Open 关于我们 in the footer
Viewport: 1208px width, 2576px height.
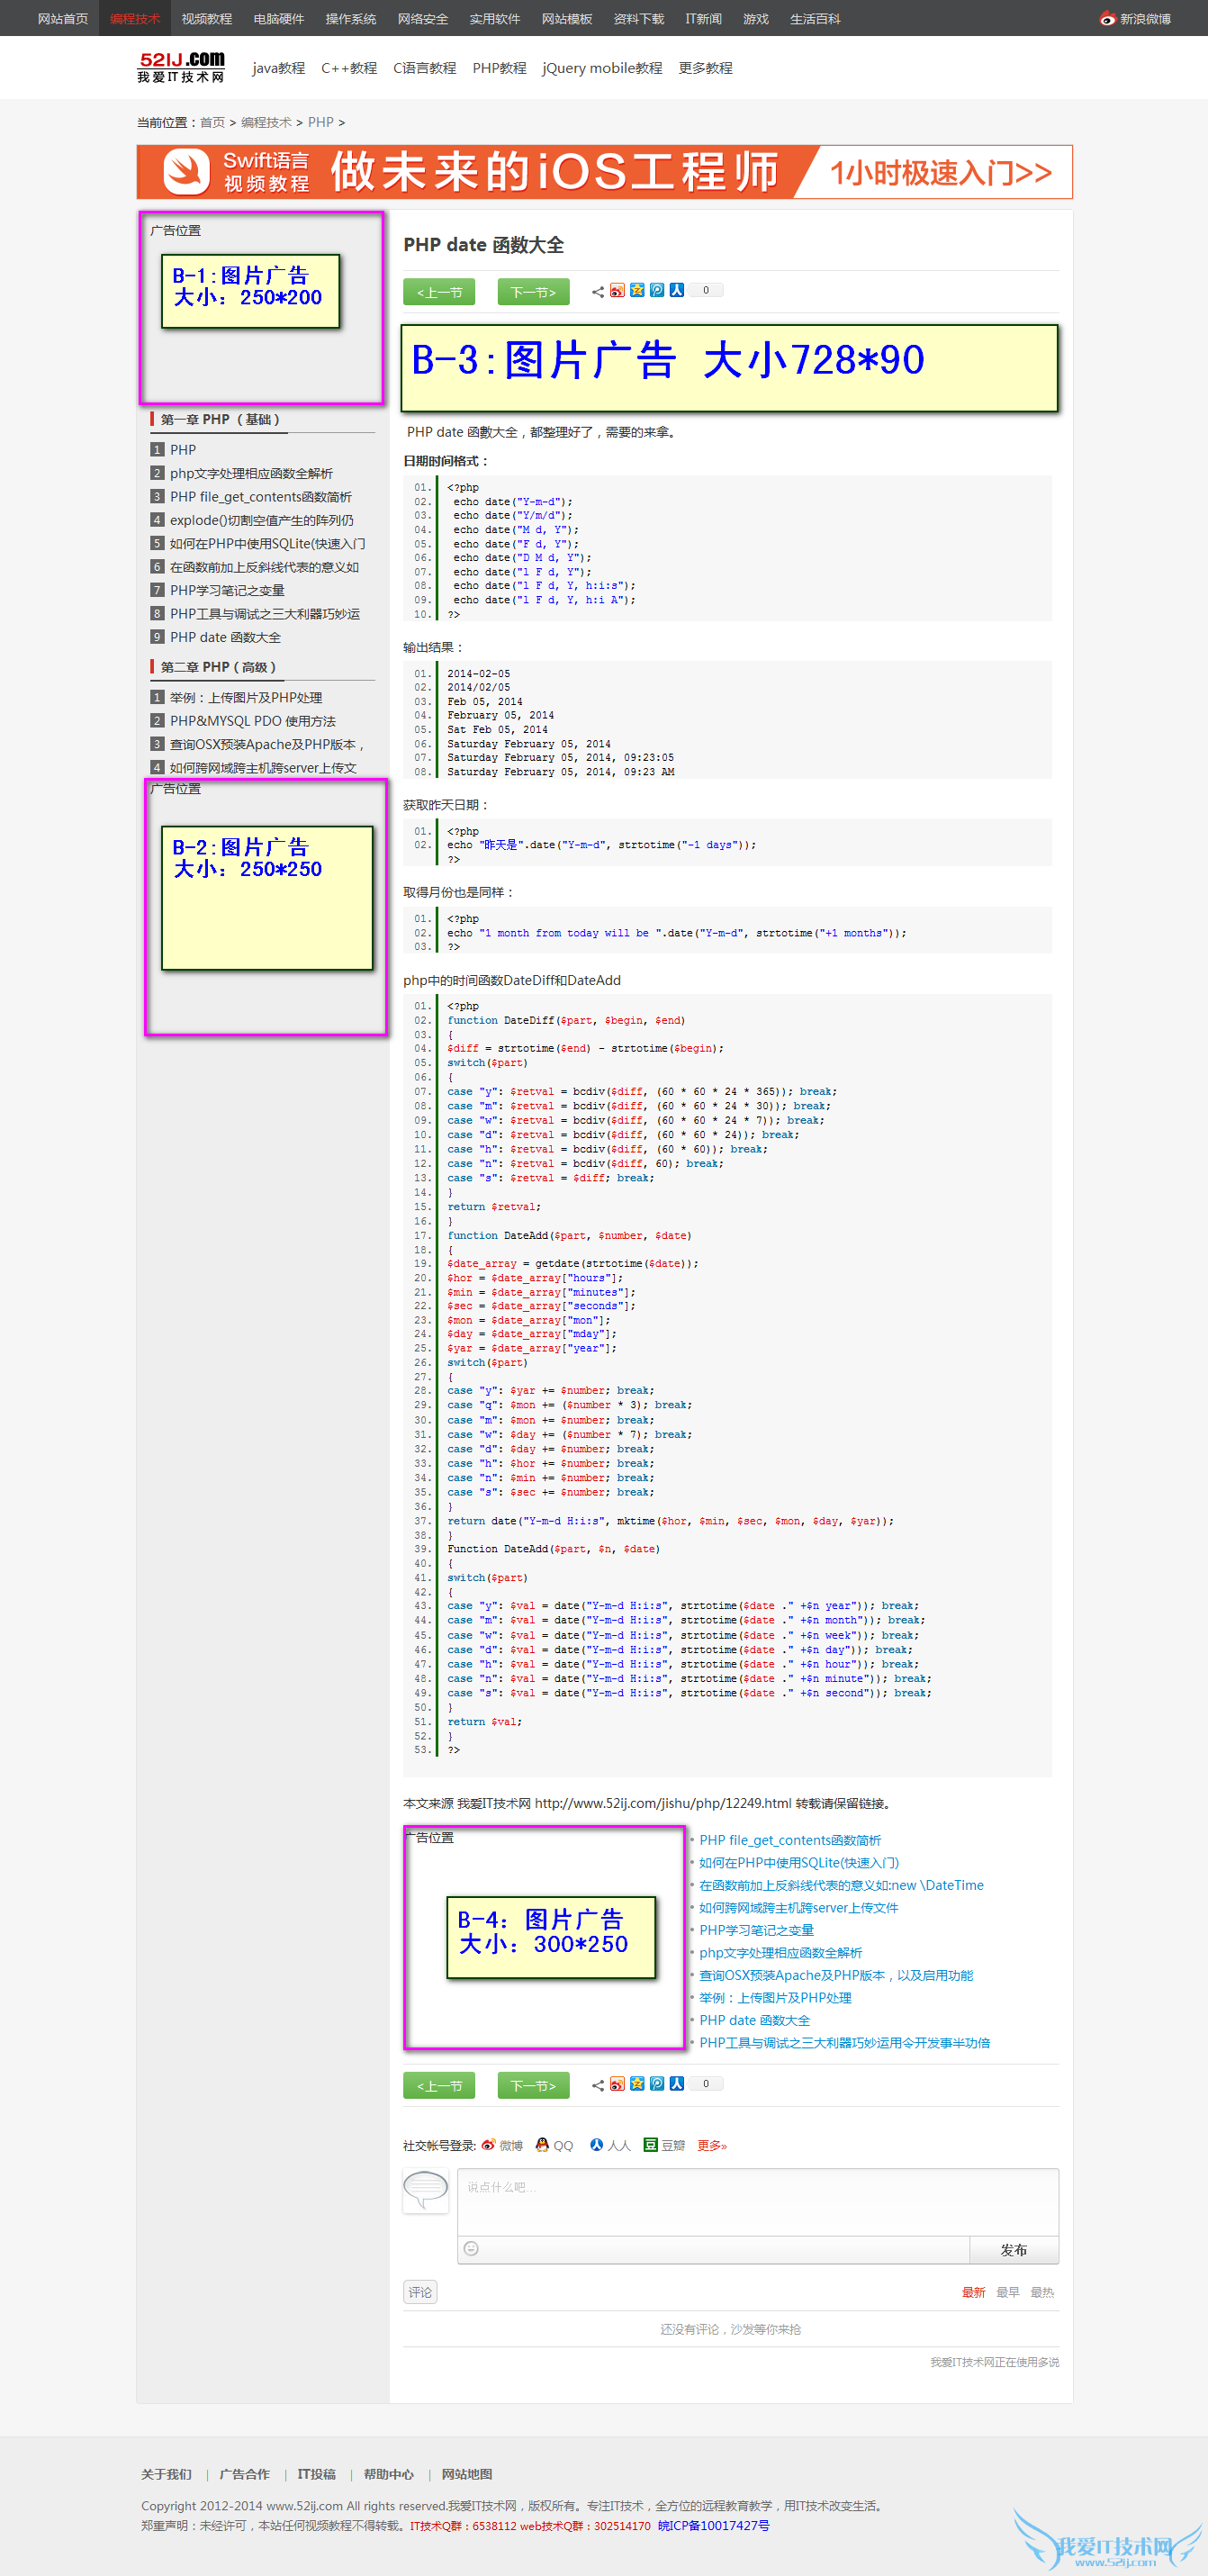coord(166,2475)
